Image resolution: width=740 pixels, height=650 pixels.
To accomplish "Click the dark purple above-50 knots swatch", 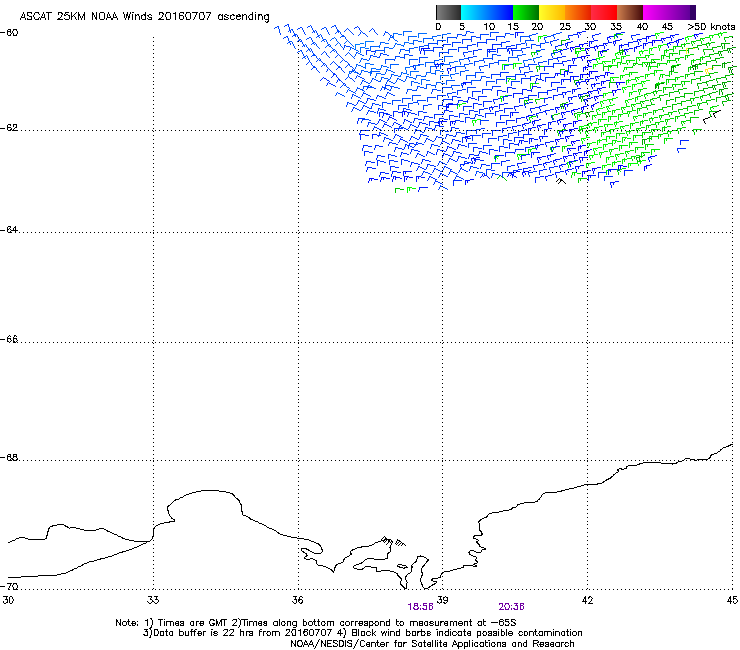I will pyautogui.click(x=693, y=12).
